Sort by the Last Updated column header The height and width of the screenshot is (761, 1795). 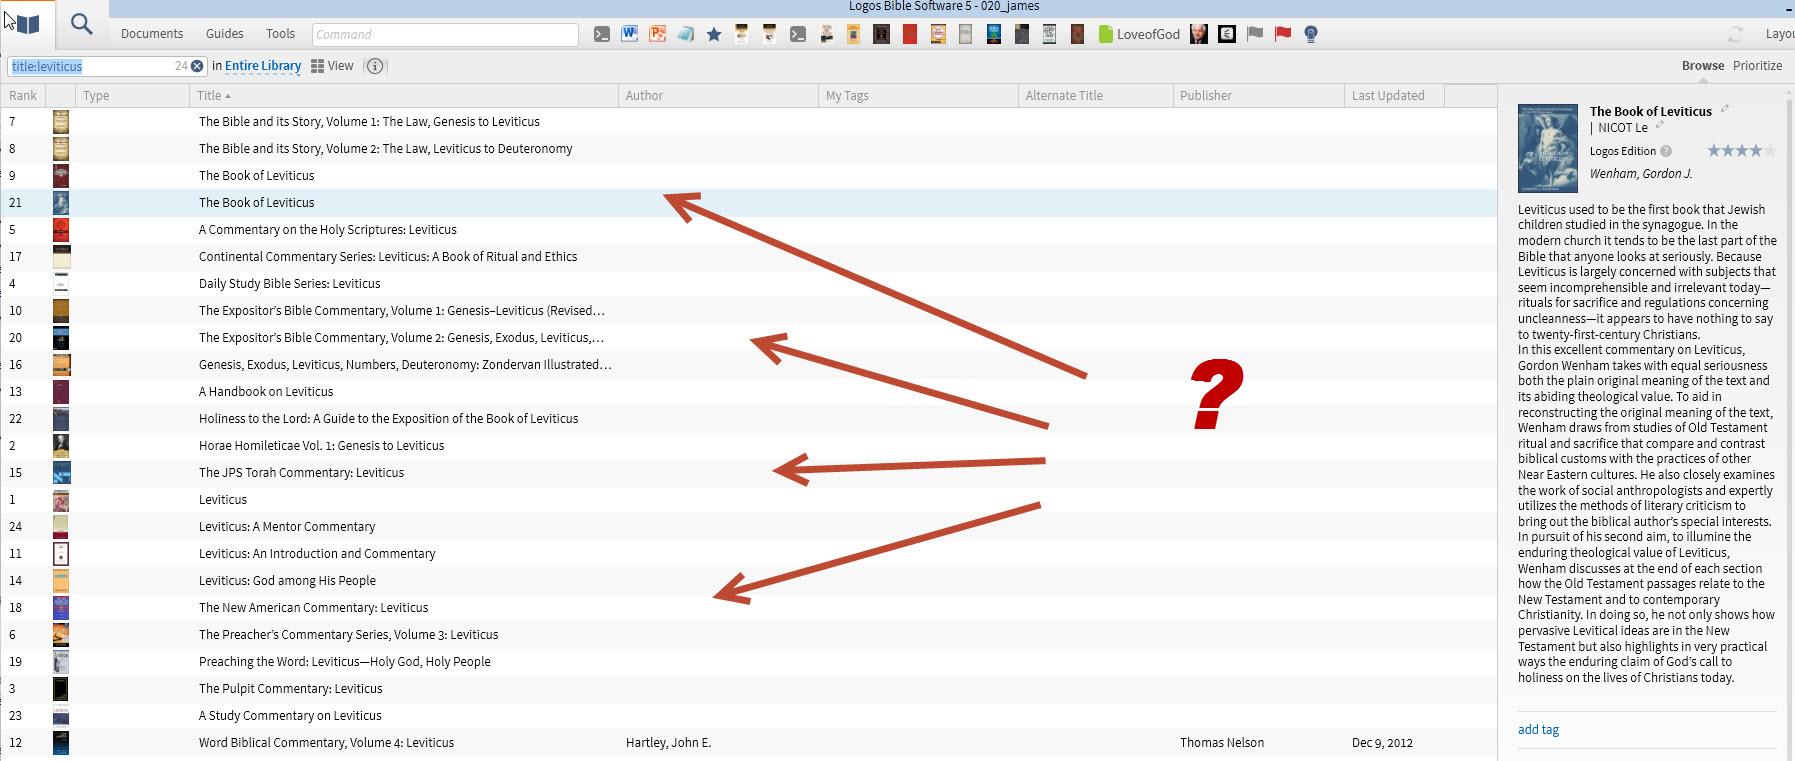pos(1395,96)
